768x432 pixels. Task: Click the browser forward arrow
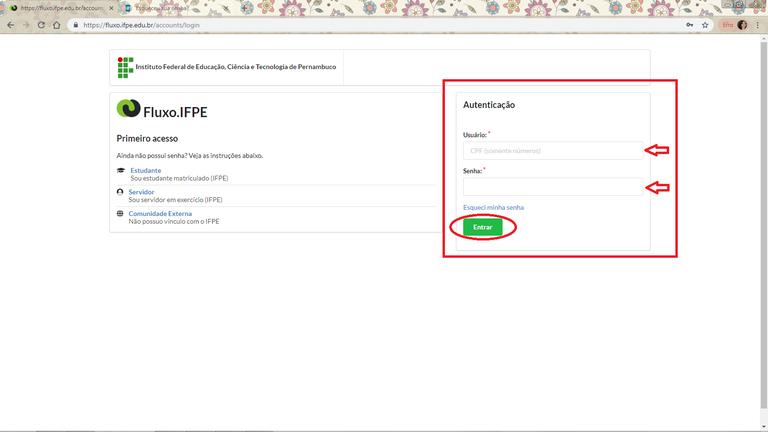coord(26,25)
